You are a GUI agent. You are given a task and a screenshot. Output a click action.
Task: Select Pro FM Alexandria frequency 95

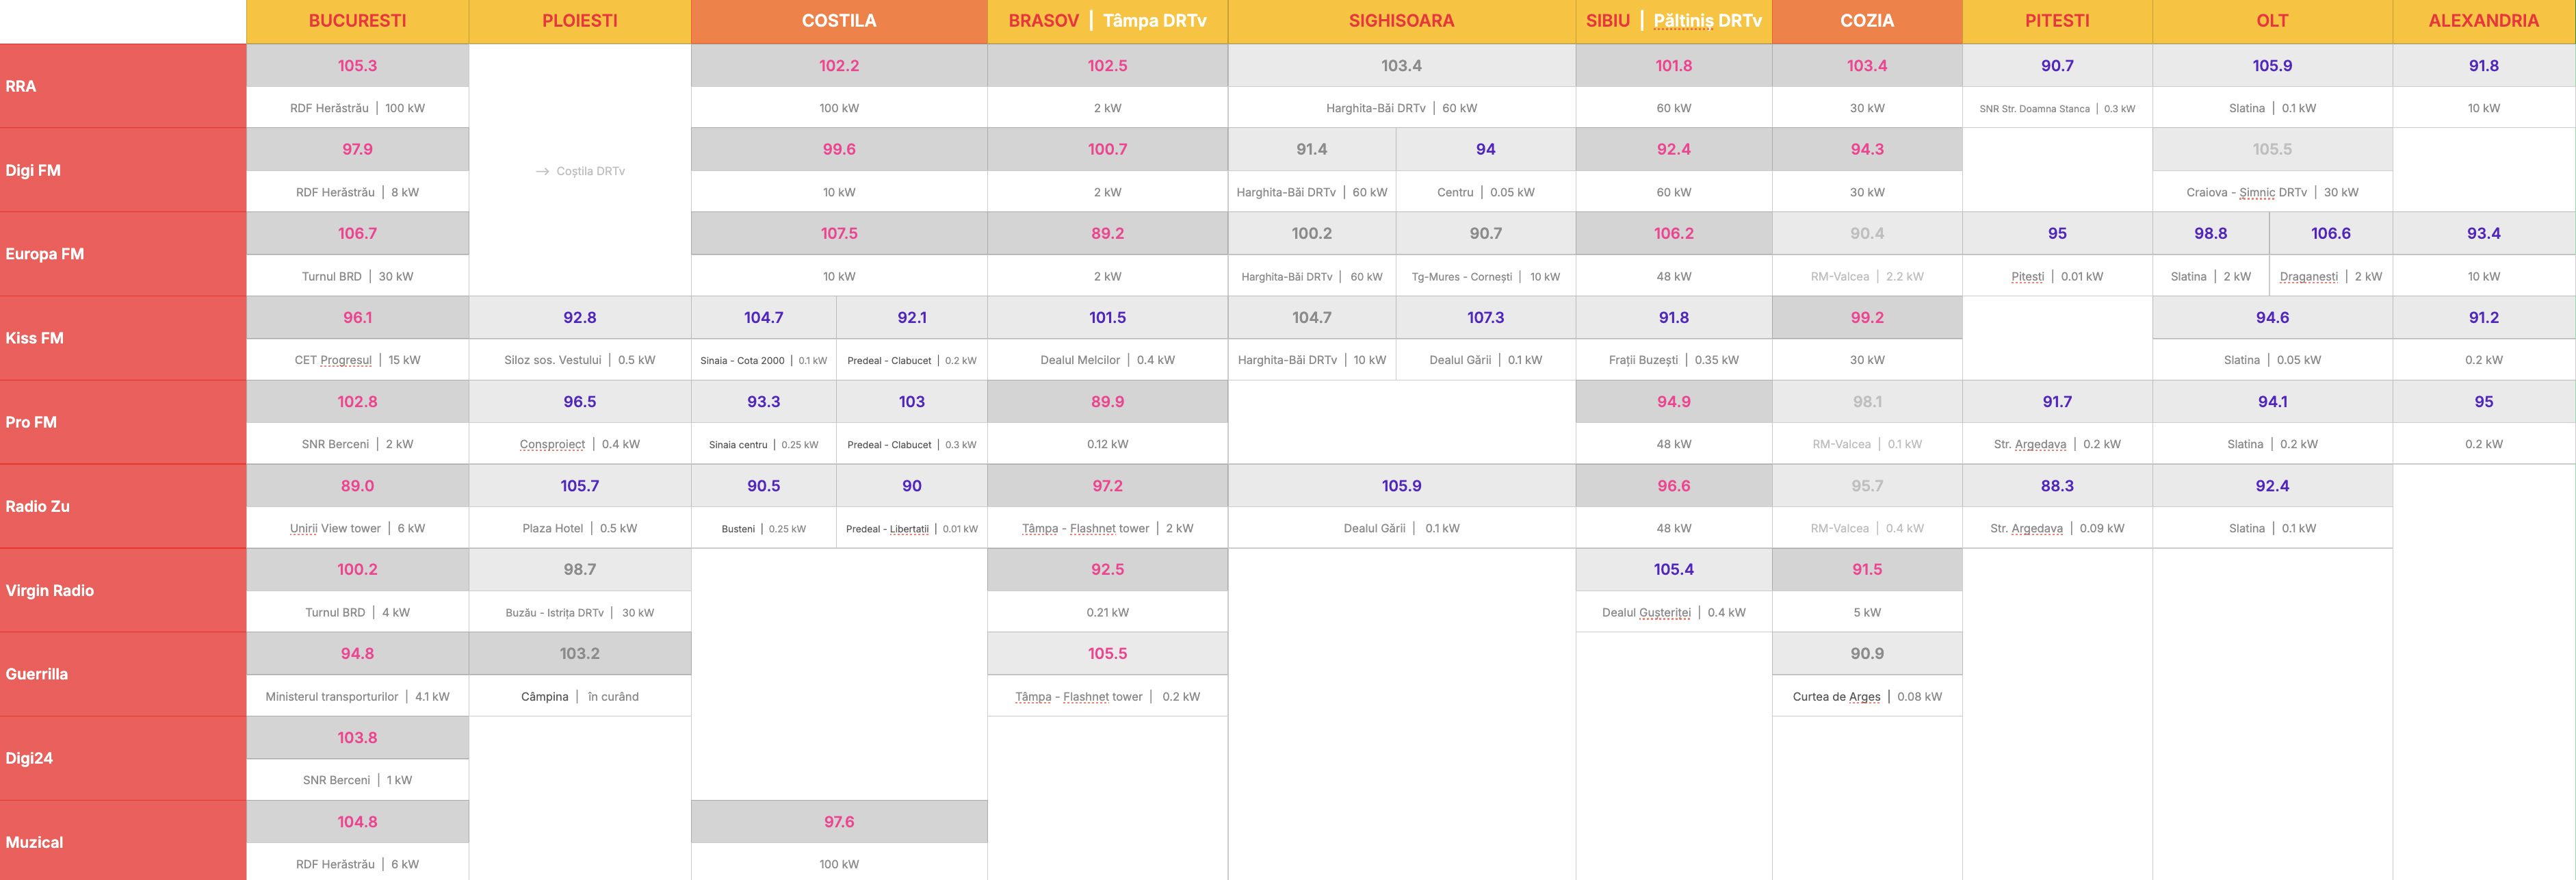tap(2484, 401)
